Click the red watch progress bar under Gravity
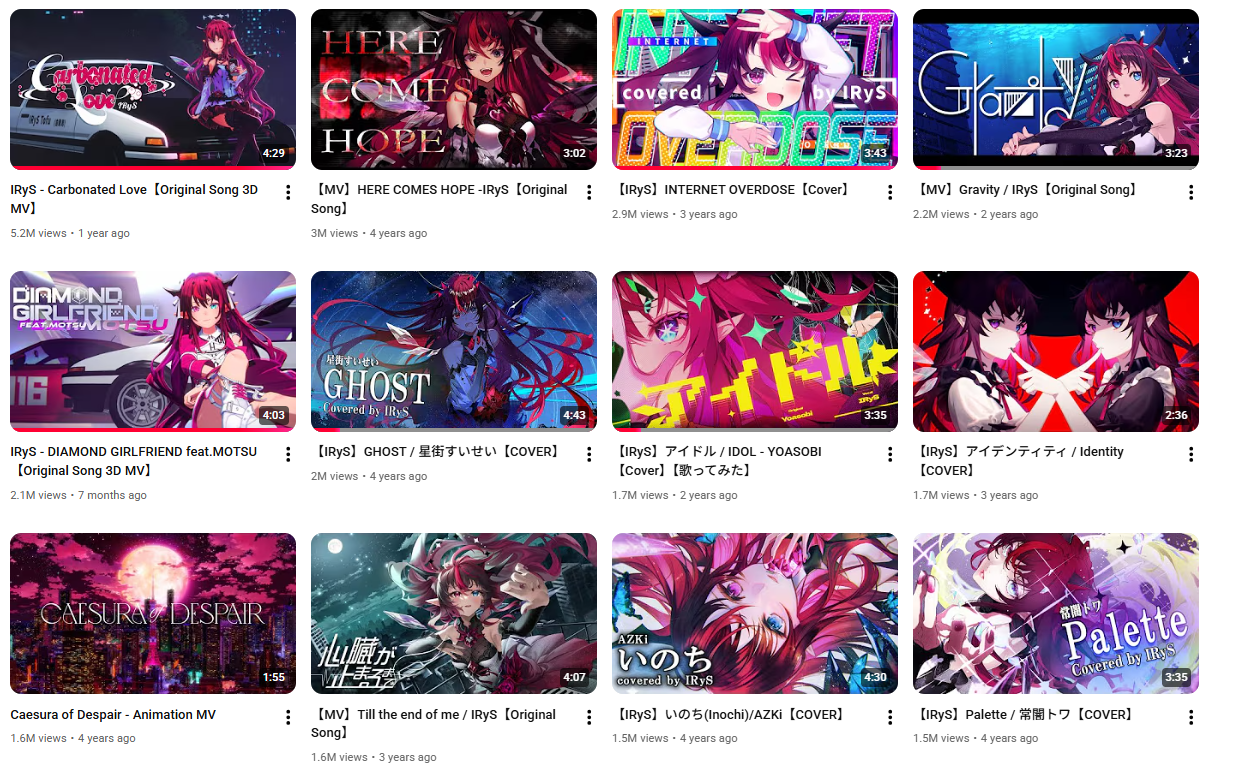 (x=927, y=168)
